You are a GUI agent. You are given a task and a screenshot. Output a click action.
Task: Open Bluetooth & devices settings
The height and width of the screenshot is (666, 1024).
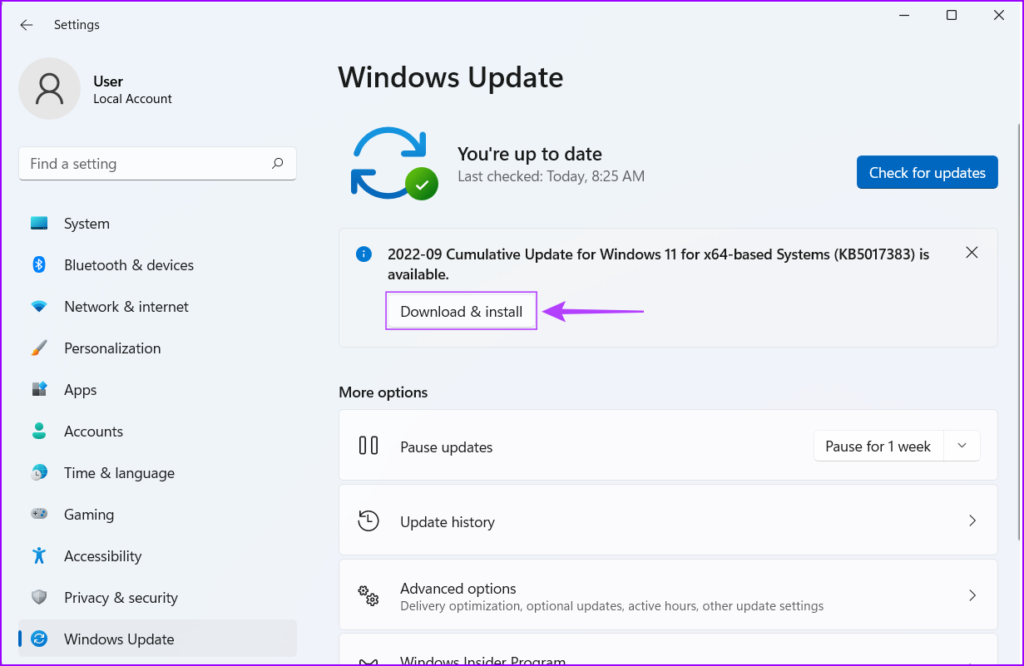[157, 265]
